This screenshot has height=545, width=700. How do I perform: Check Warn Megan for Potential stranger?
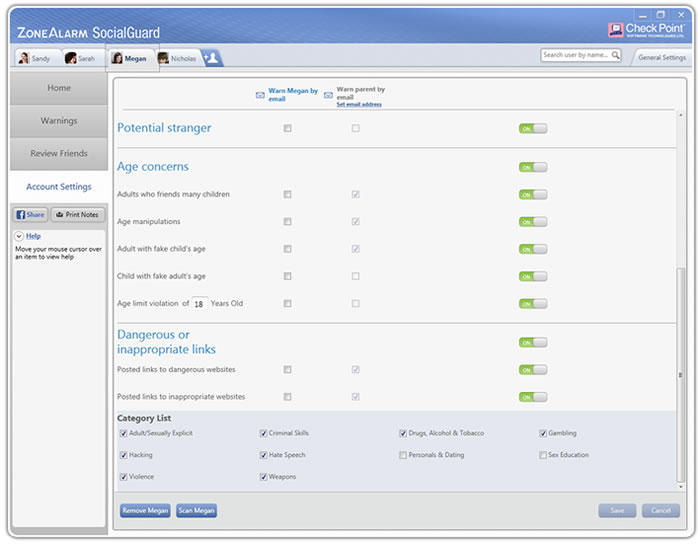pos(288,129)
